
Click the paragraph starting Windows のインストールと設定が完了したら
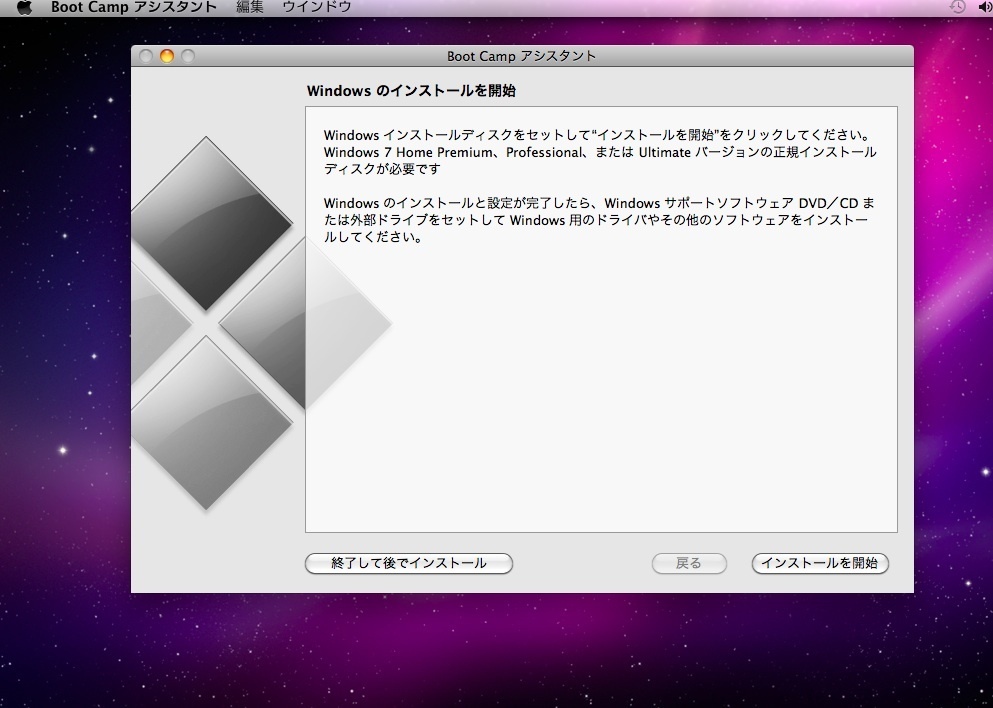(598, 220)
